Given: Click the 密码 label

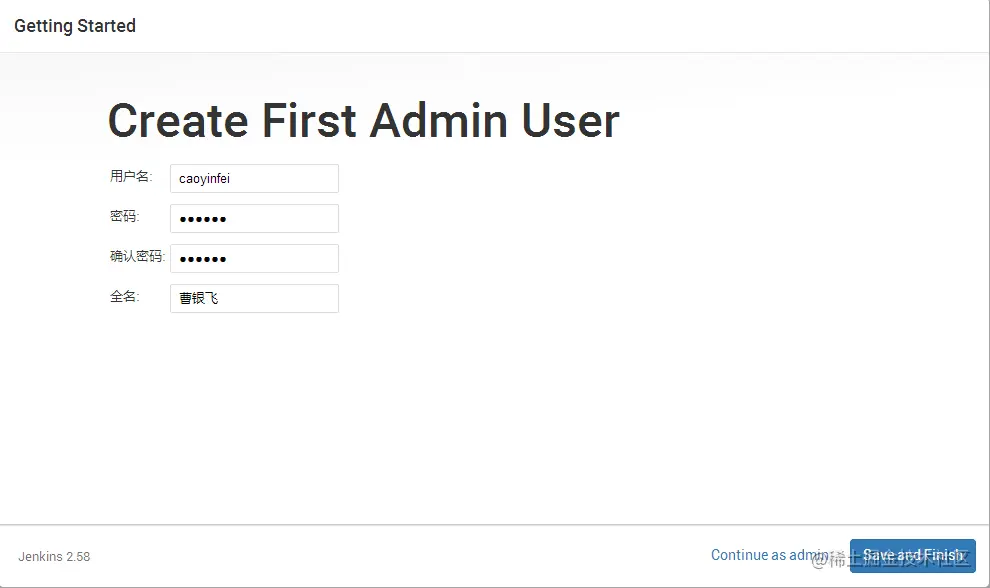Looking at the screenshot, I should [x=124, y=216].
